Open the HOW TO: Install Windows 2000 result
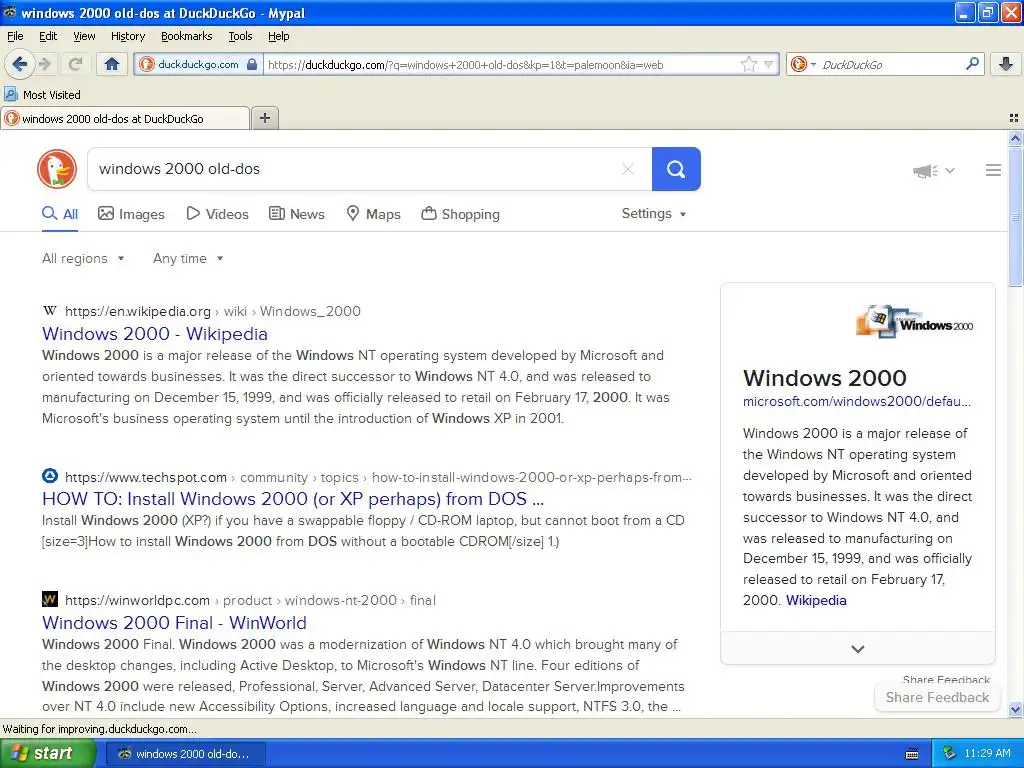1024x768 pixels. [x=293, y=499]
